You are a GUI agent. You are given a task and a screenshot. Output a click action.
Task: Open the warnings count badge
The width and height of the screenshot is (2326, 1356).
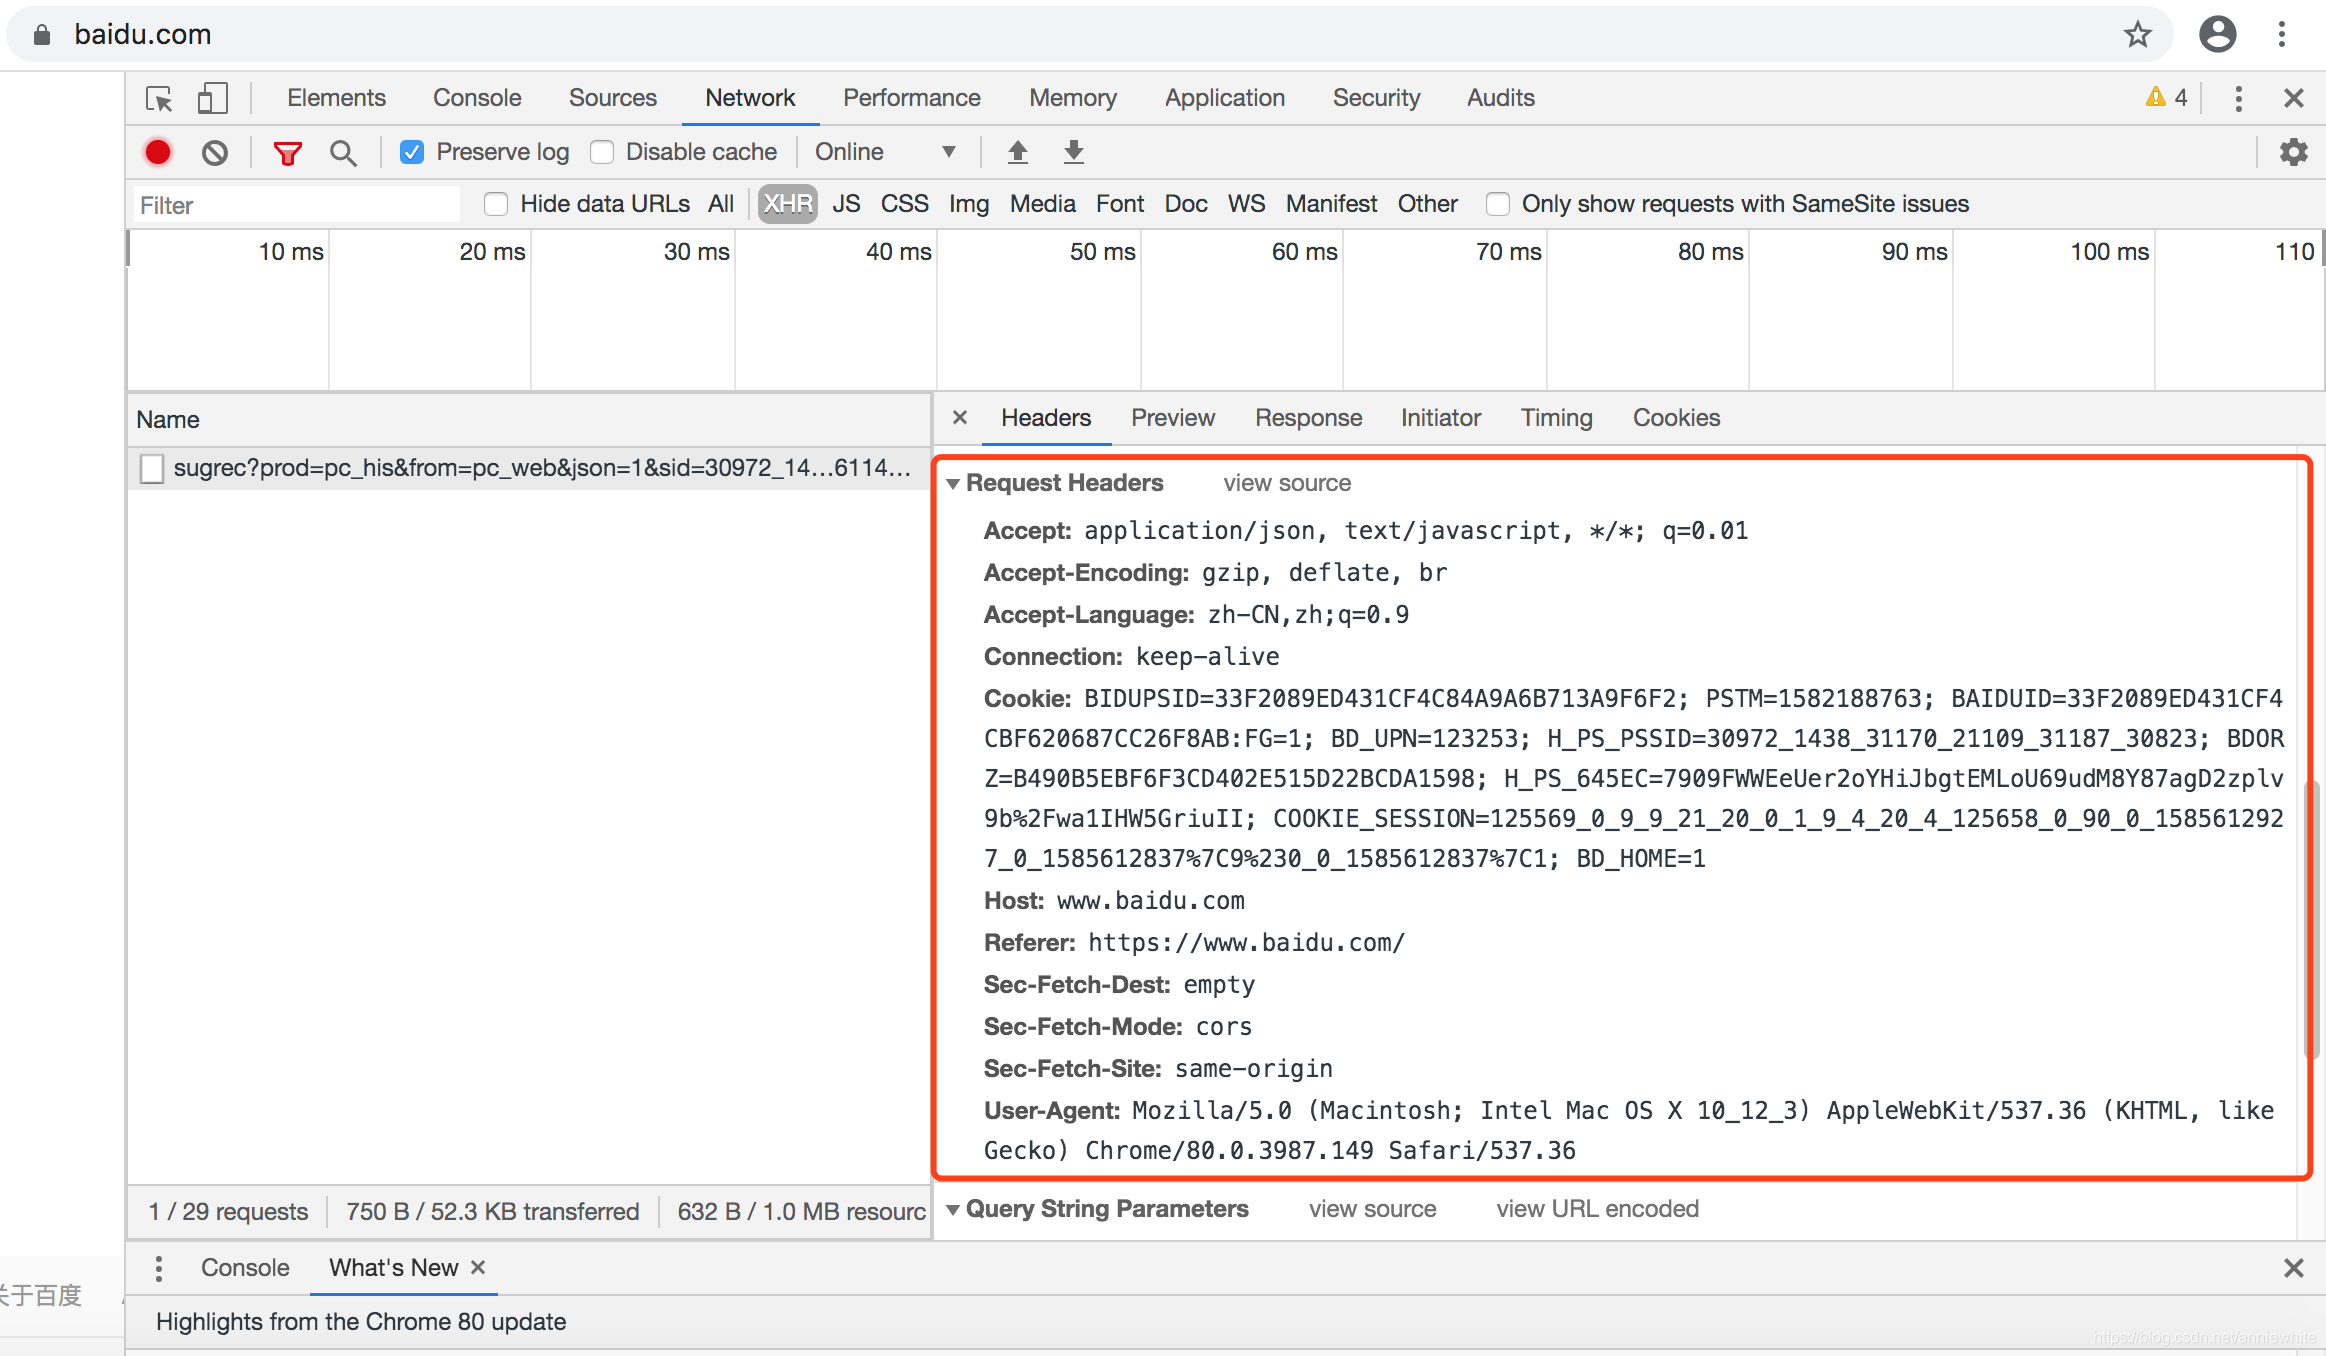[x=2166, y=98]
